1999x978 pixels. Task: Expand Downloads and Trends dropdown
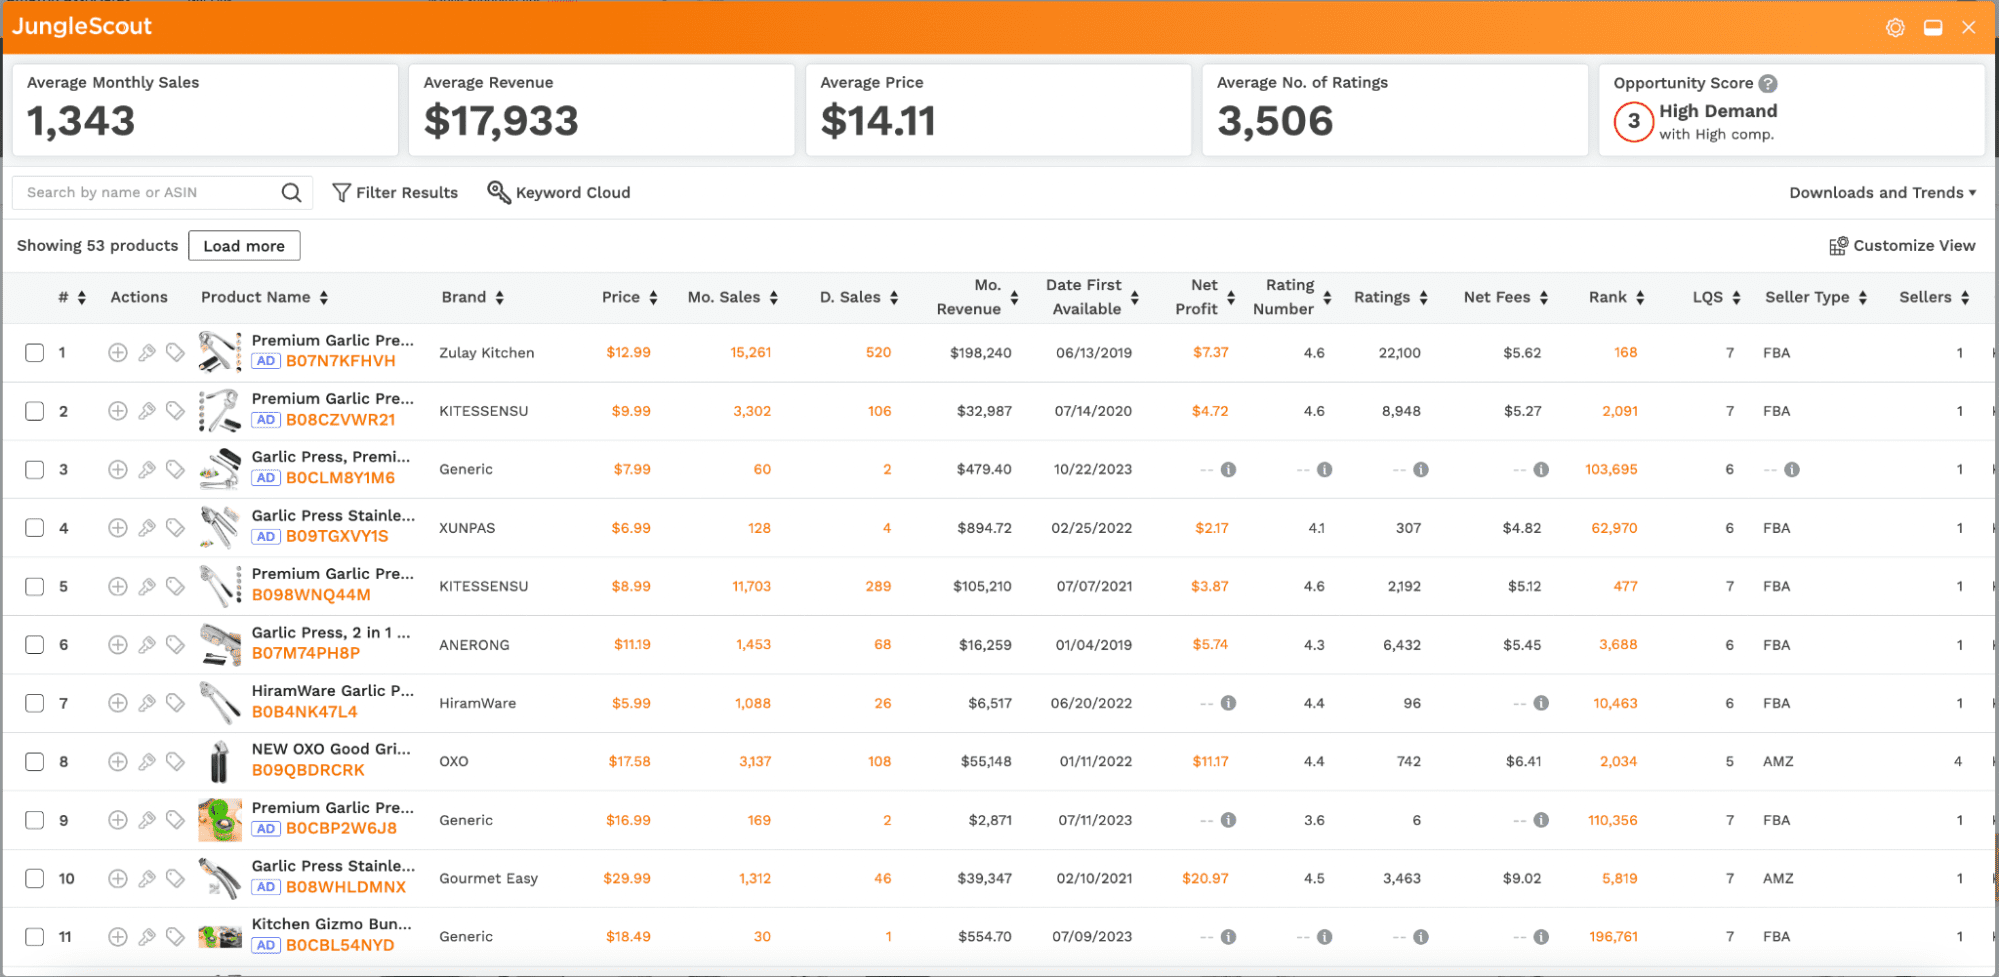coord(1882,193)
